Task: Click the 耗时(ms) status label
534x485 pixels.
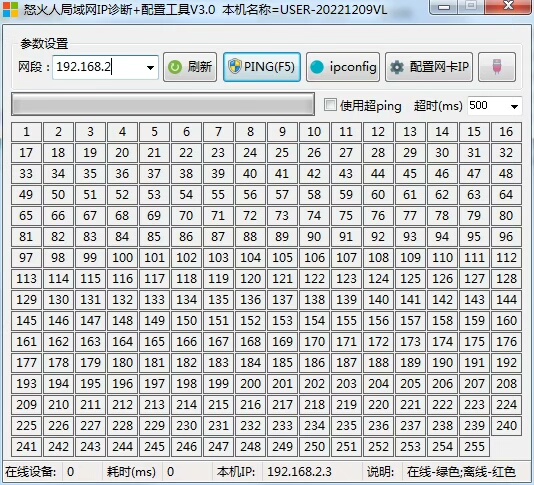Action: (x=131, y=472)
